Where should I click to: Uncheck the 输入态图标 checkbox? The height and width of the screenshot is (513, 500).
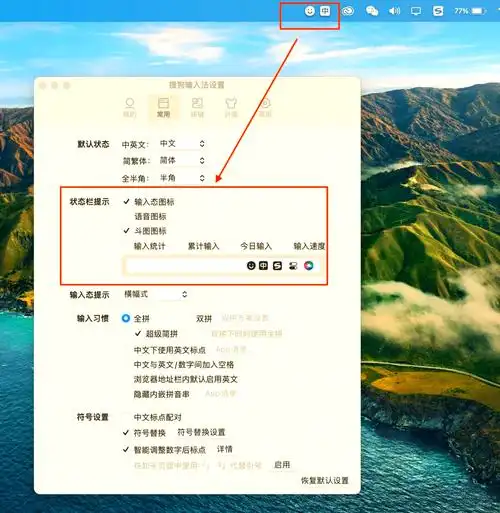[x=126, y=202]
